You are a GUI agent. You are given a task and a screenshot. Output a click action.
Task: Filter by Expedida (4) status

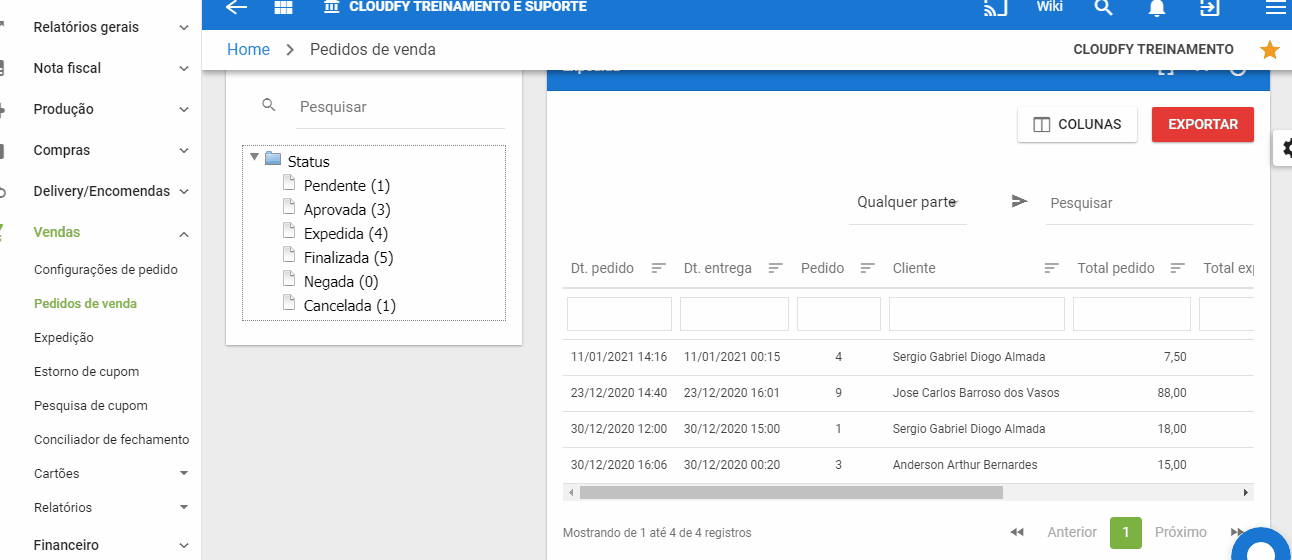click(x=346, y=233)
